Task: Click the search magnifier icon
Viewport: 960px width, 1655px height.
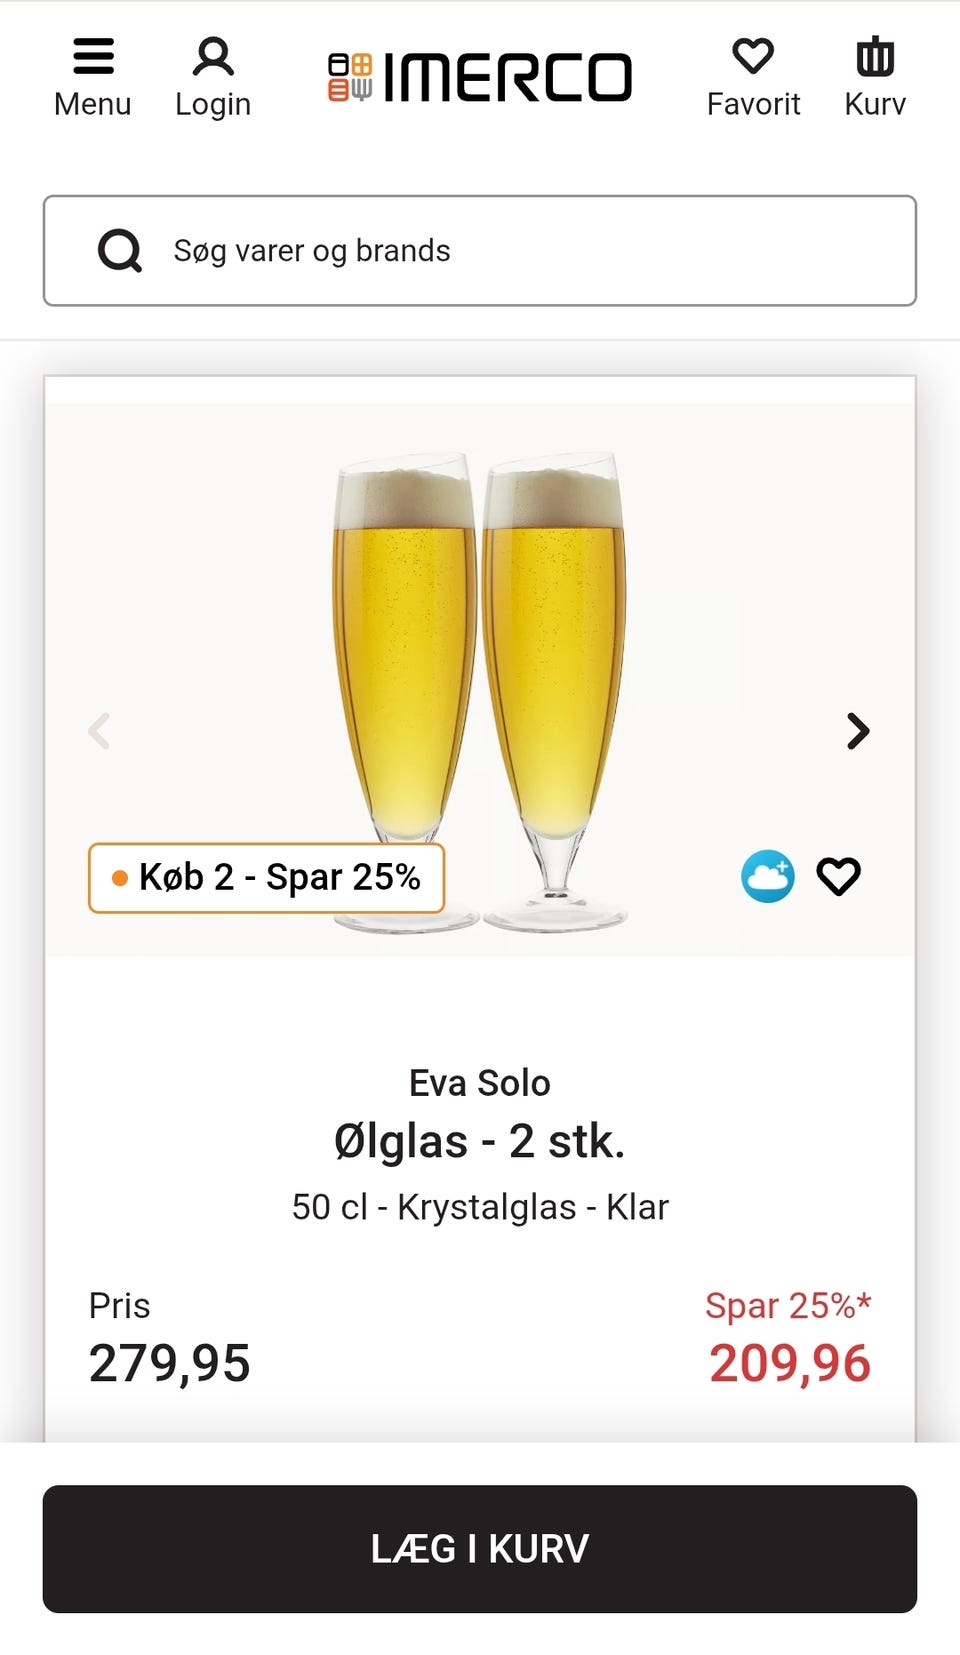Action: pos(120,251)
